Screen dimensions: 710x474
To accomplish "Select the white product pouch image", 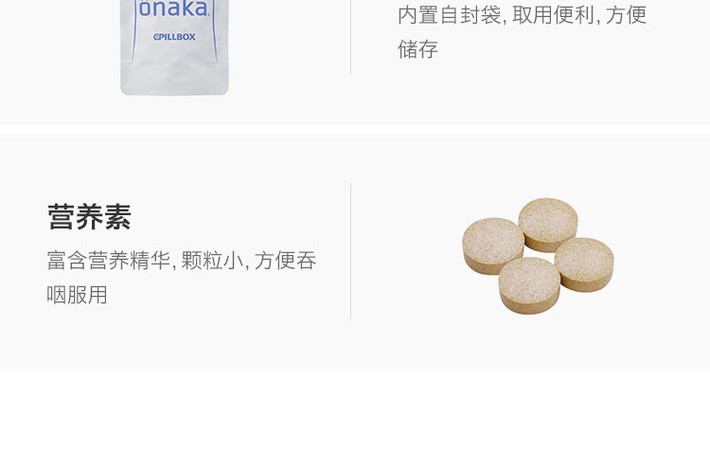I will click(174, 47).
